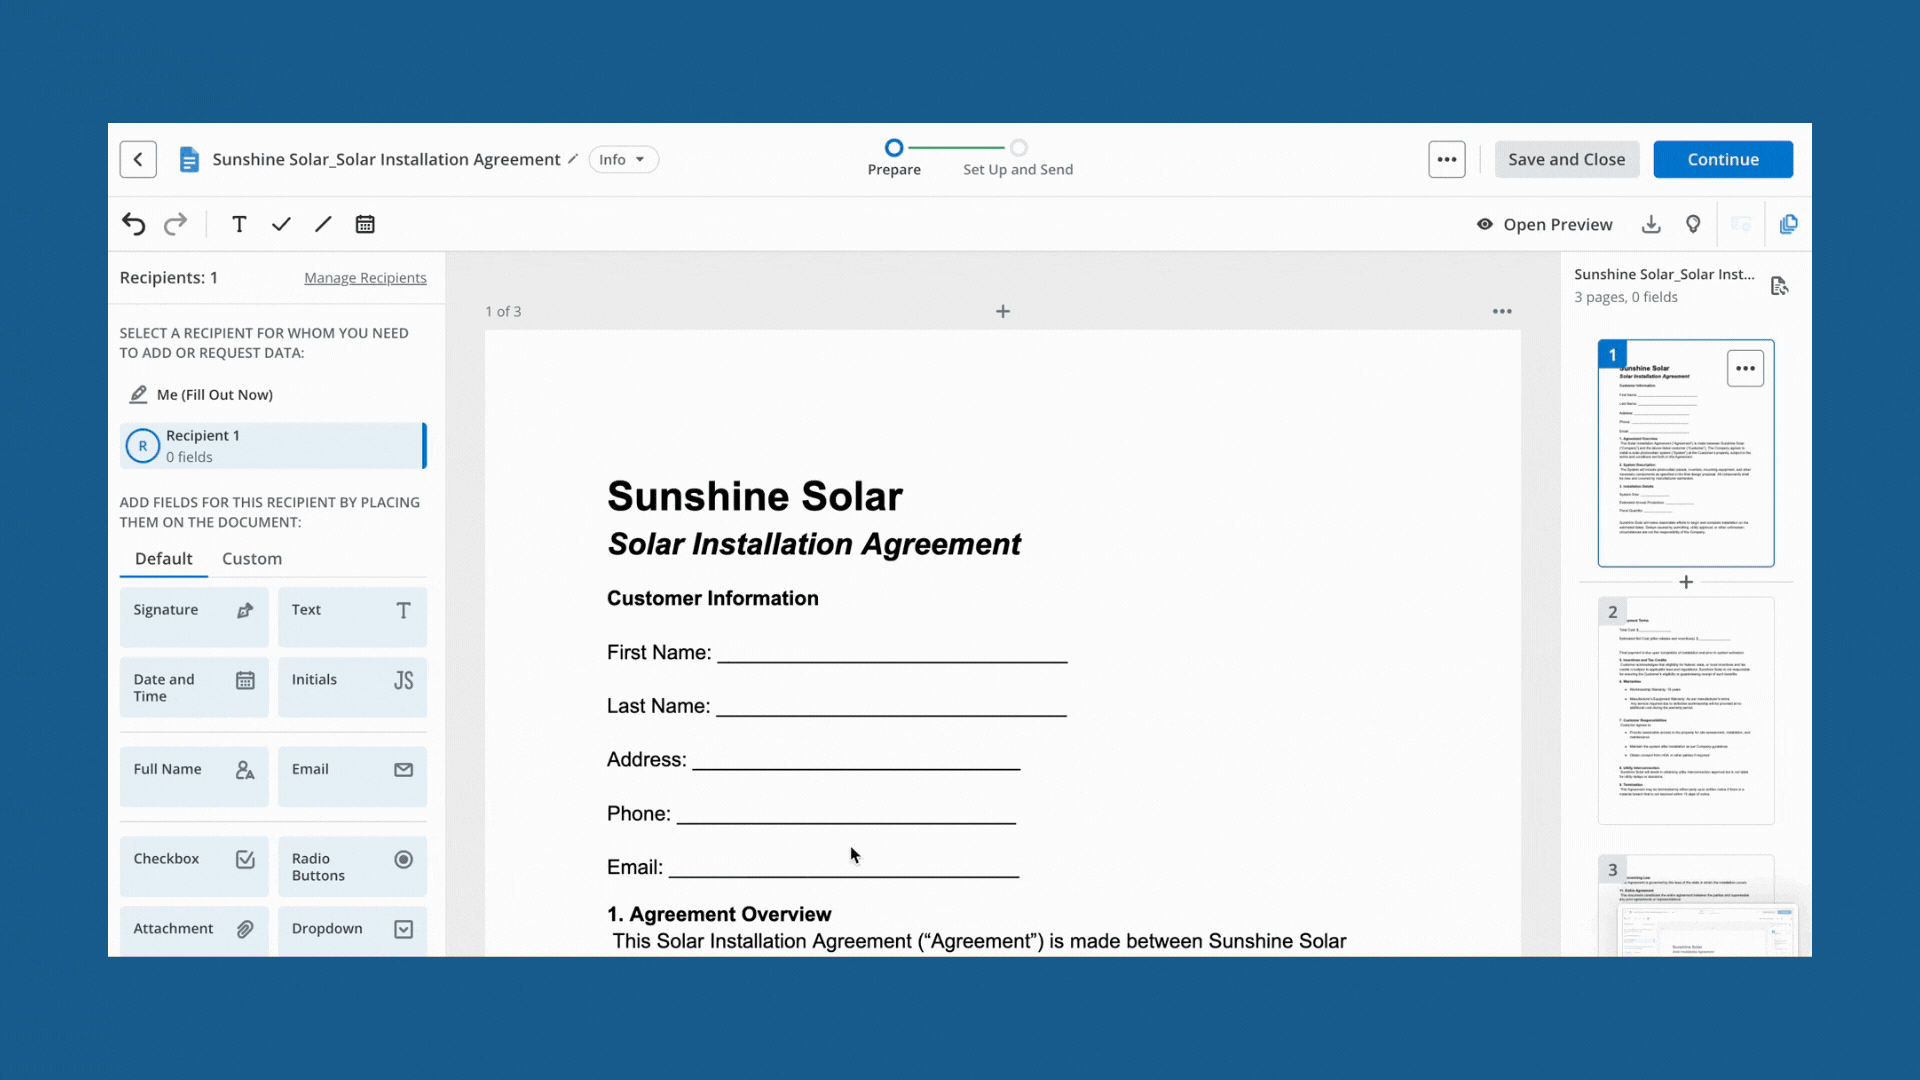1920x1080 pixels.
Task: Open the more options menu in header
Action: pos(1447,159)
